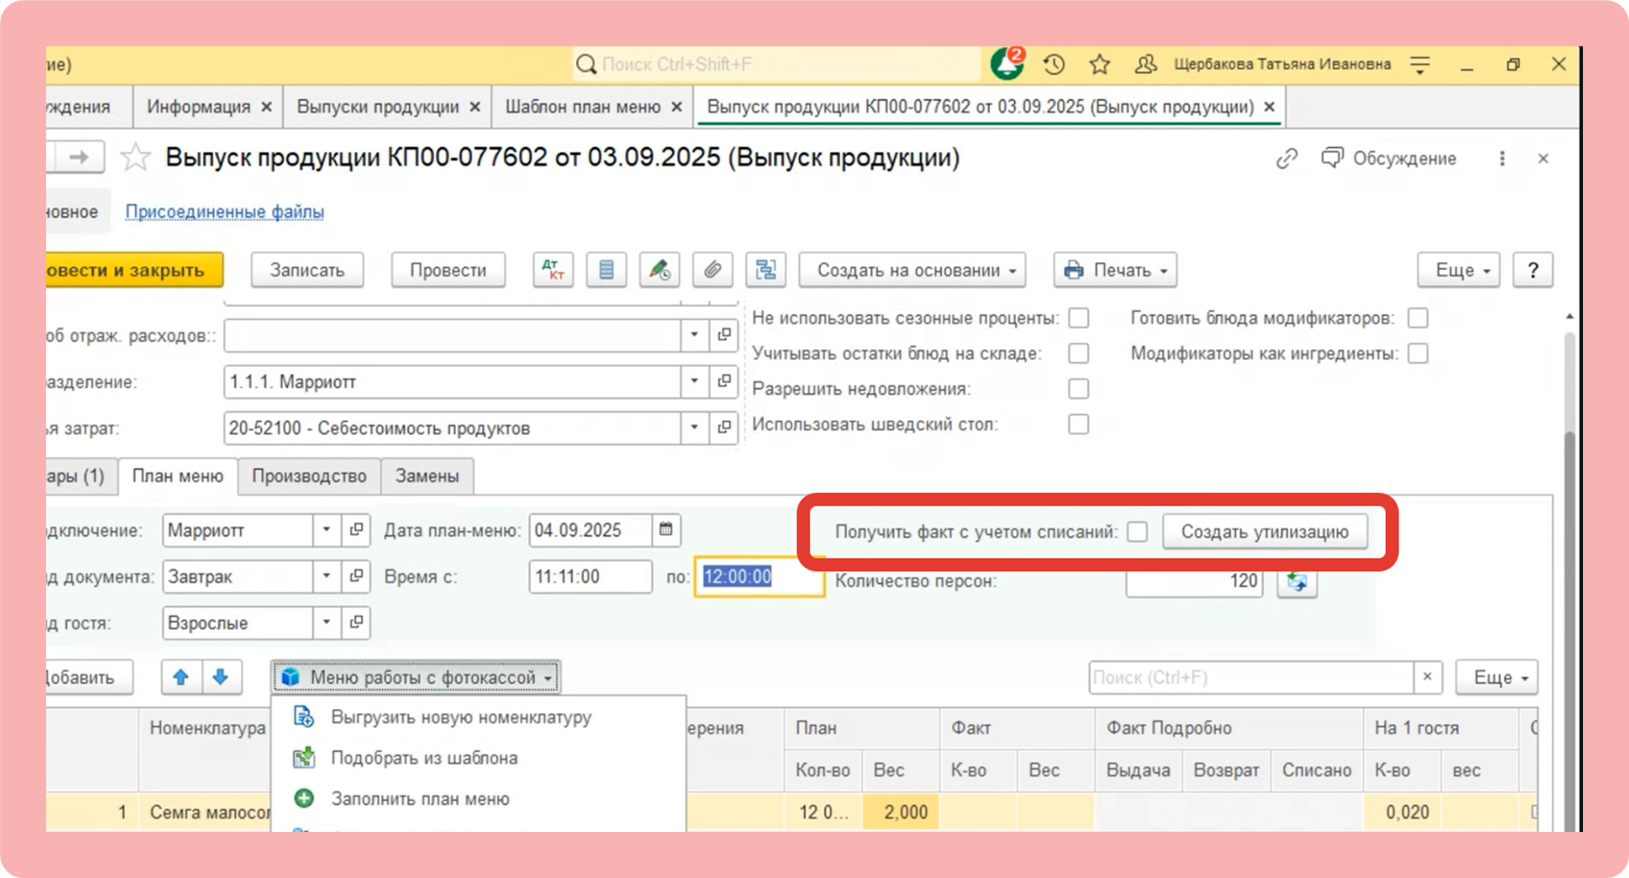Click Создать утилизацию button

(1265, 532)
